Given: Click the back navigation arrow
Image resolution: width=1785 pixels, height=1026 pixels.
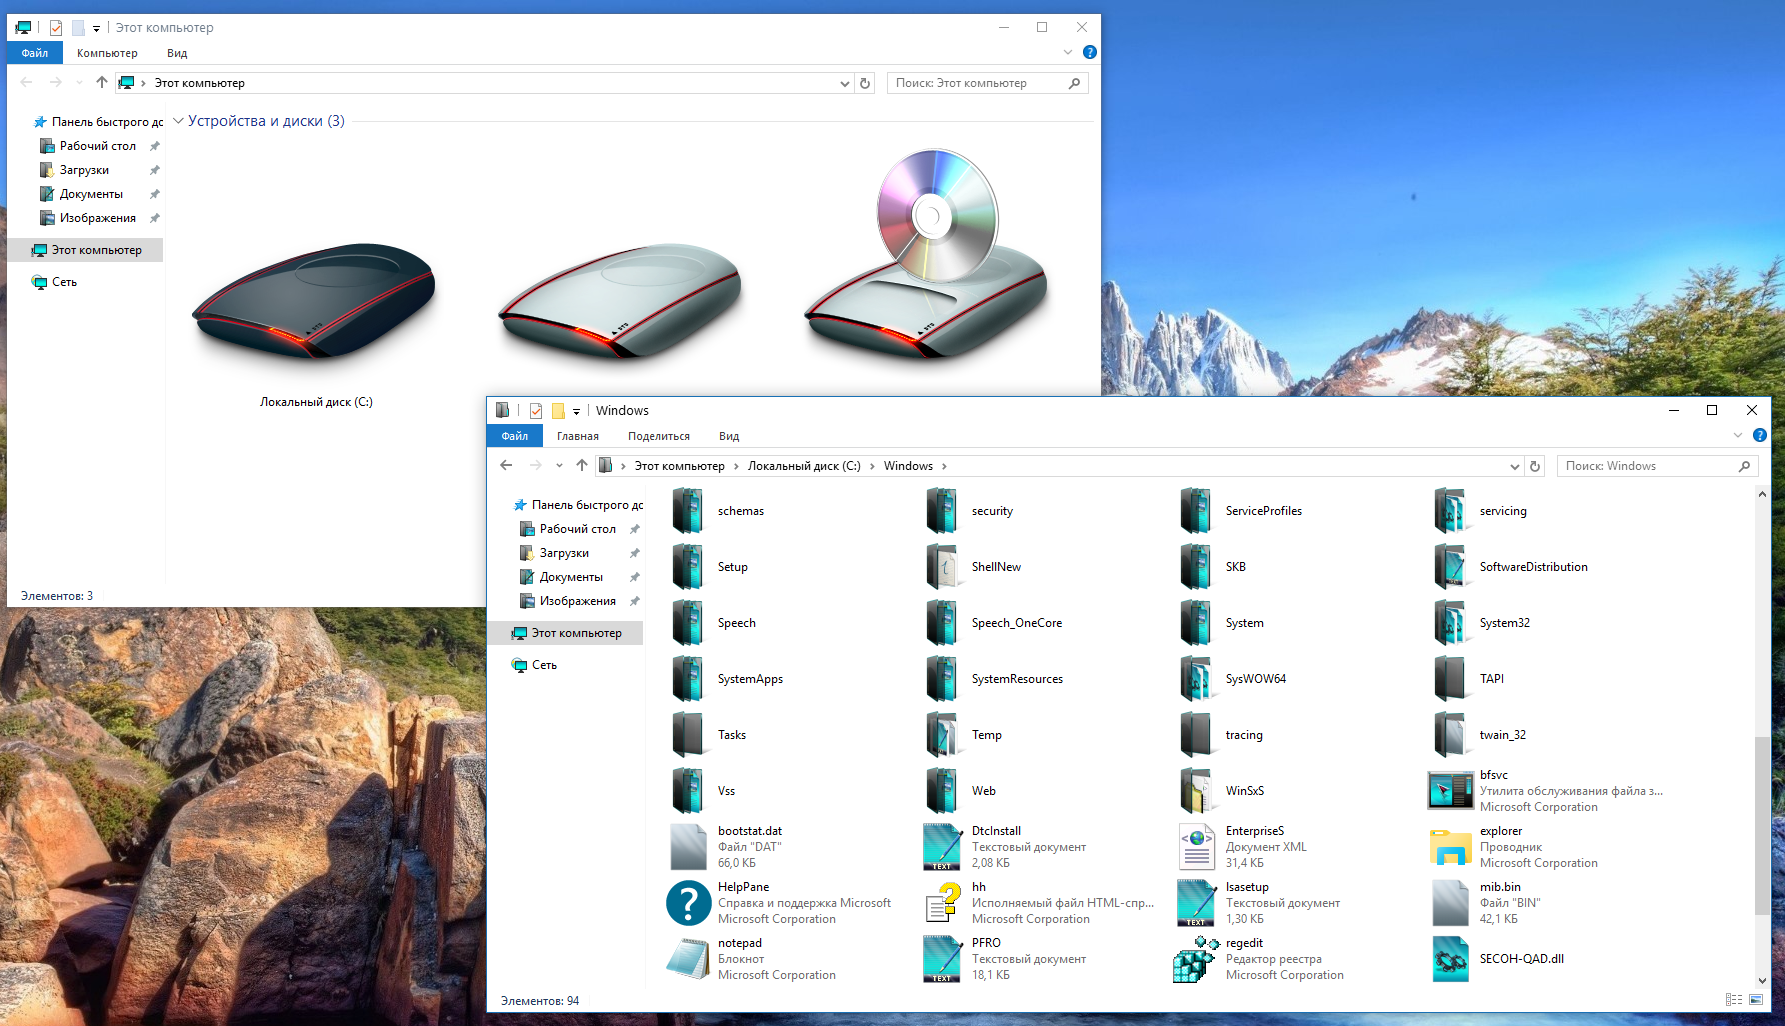Looking at the screenshot, I should (506, 465).
